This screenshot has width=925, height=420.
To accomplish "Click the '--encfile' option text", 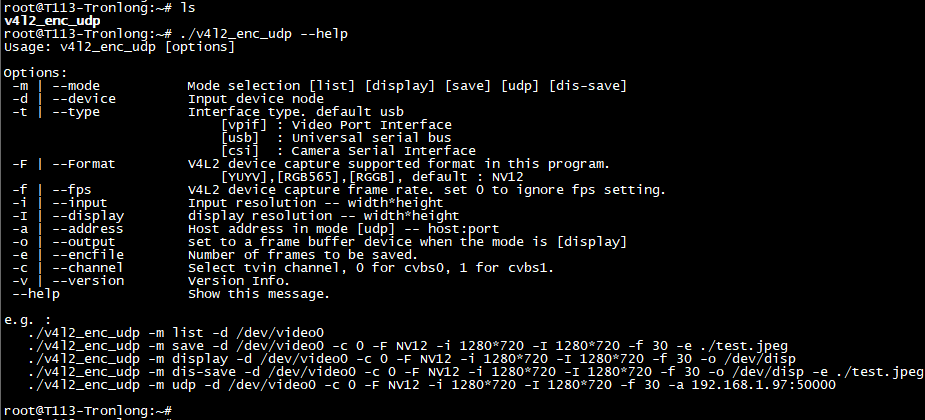I will click(88, 255).
